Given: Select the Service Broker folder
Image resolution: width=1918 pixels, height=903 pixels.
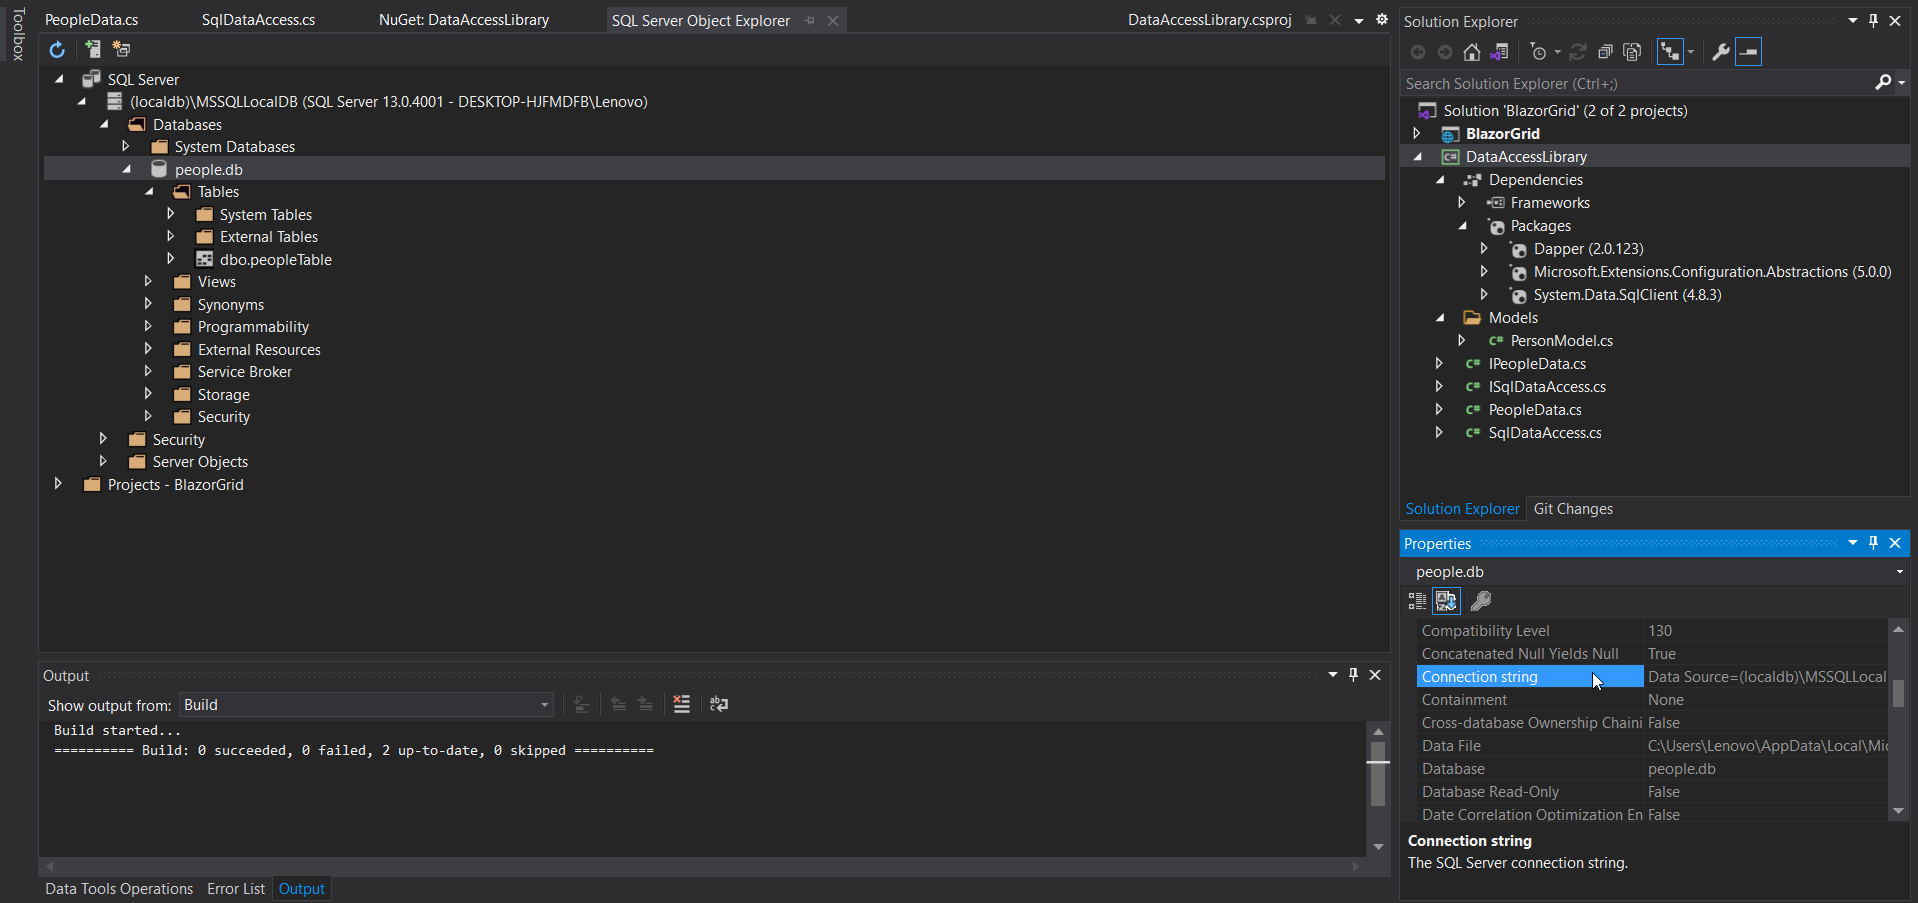Looking at the screenshot, I should point(244,372).
